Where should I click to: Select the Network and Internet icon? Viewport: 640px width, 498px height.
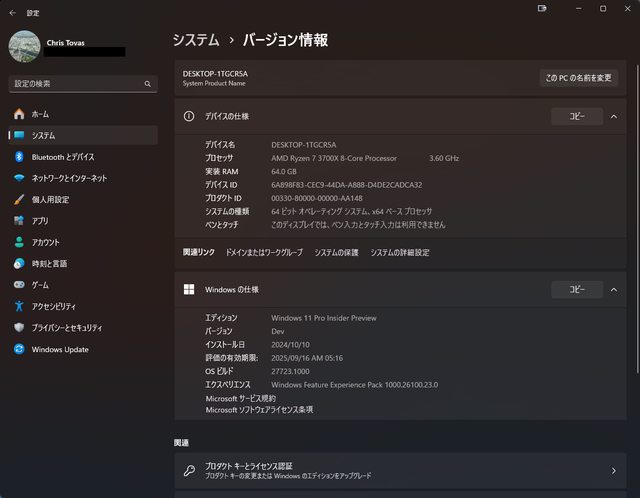(x=19, y=178)
